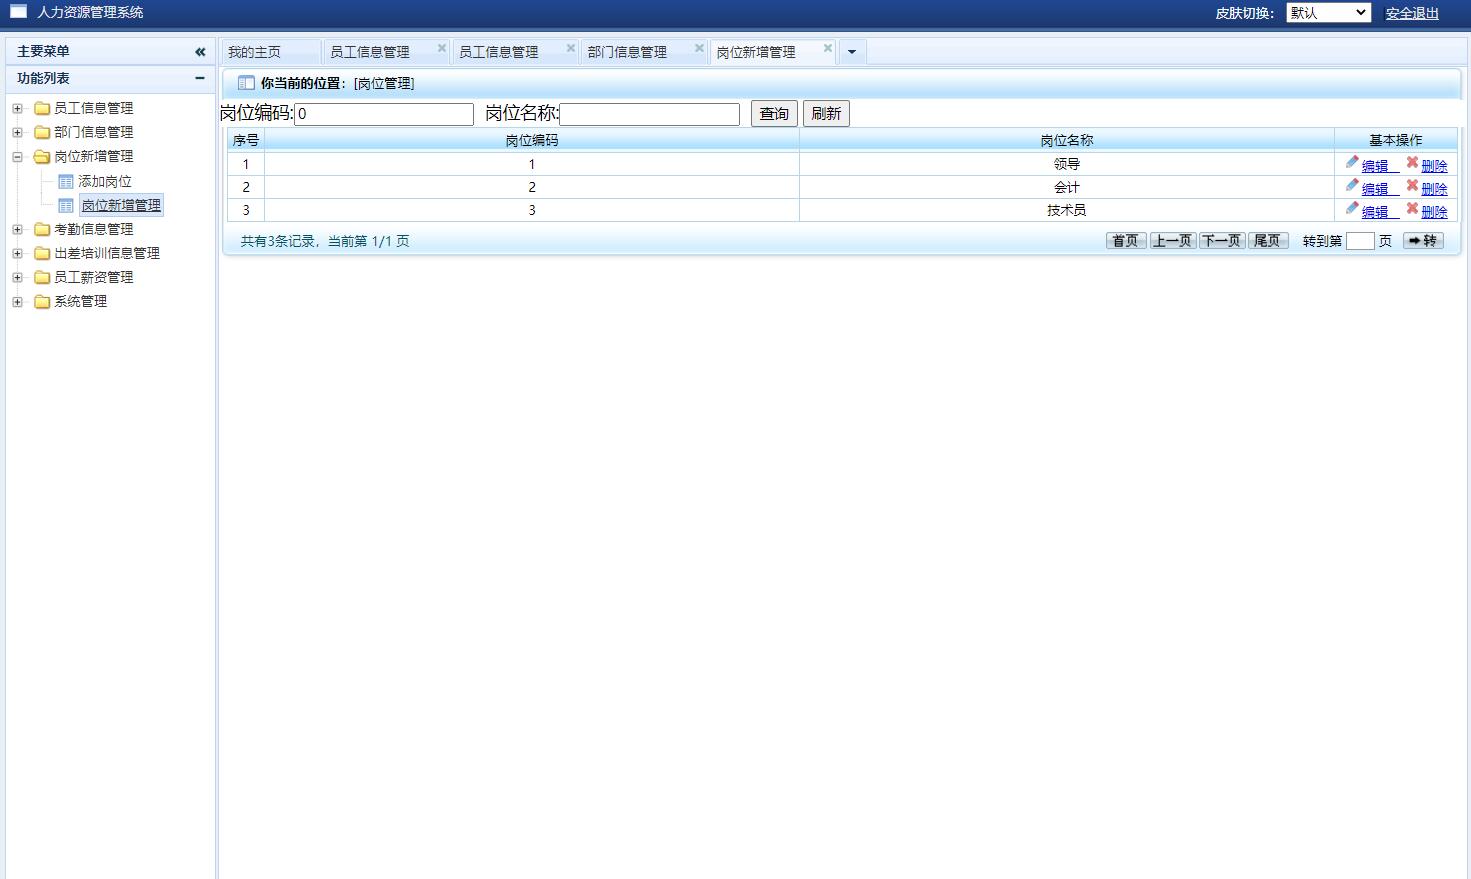Expand the 系统管理 tree node
Image resolution: width=1471 pixels, height=879 pixels.
pyautogui.click(x=17, y=301)
